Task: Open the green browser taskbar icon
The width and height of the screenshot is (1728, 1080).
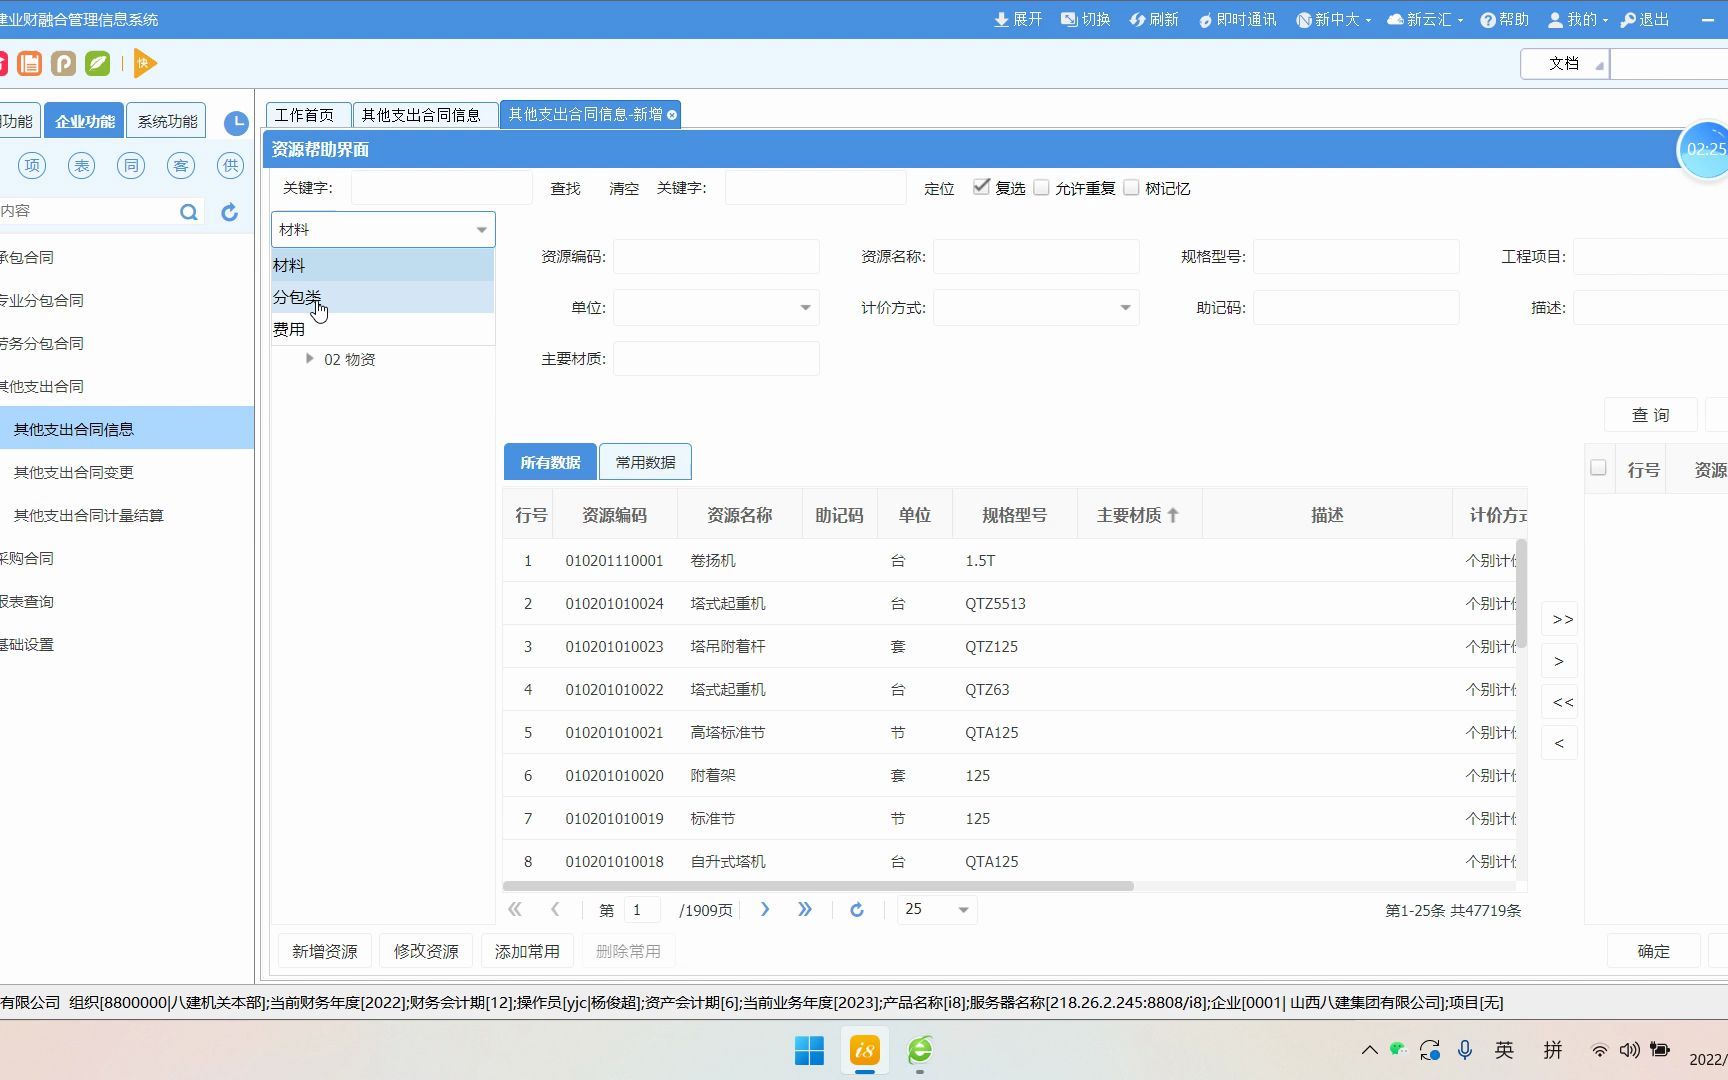Action: click(920, 1050)
